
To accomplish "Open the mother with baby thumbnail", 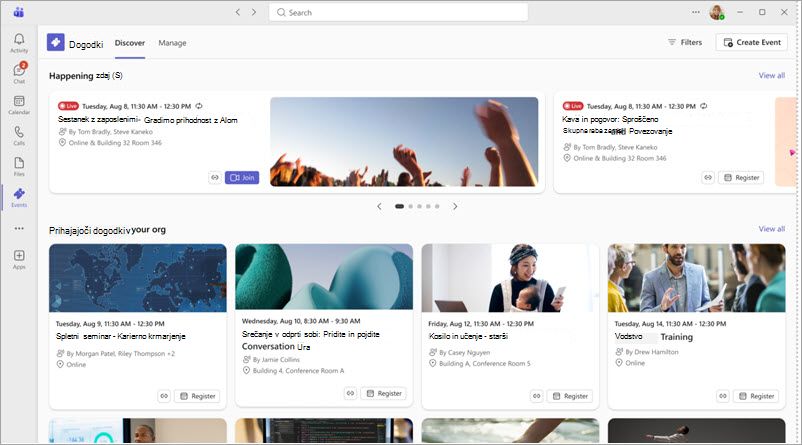I will [510, 278].
